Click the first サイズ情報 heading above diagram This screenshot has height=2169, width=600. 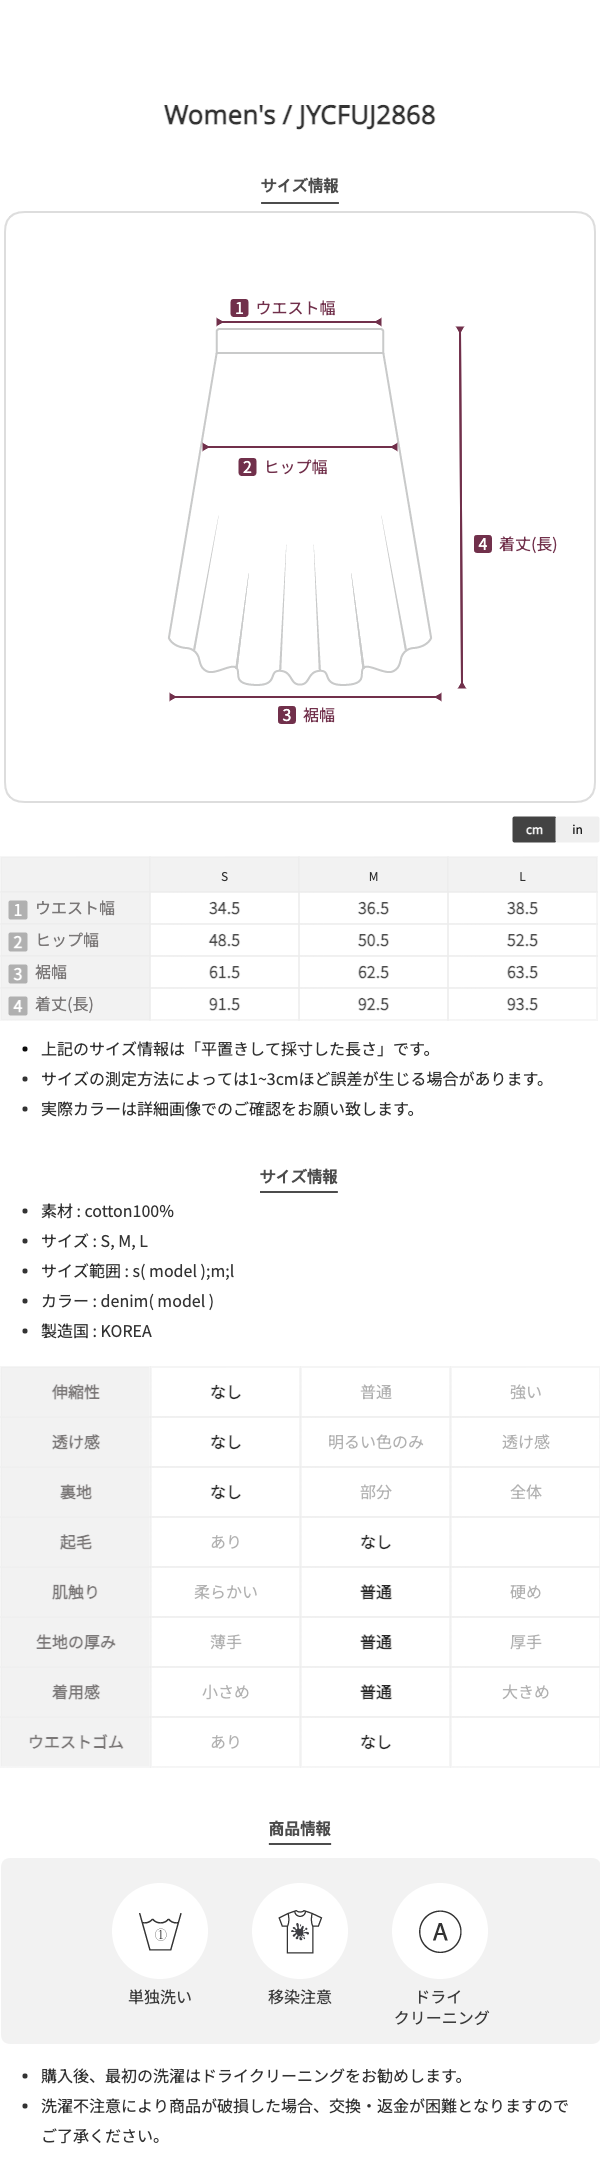click(300, 185)
